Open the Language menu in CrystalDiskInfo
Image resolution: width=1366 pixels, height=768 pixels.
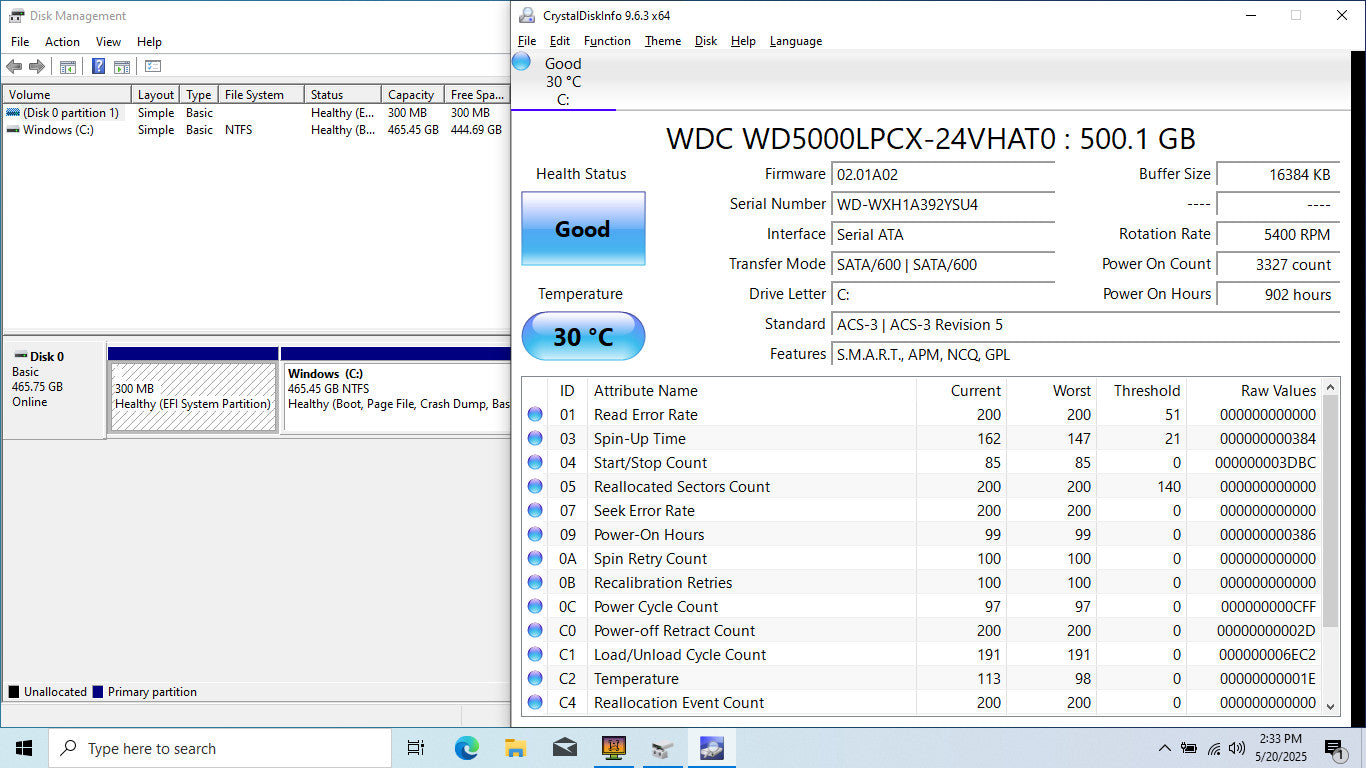(x=795, y=41)
